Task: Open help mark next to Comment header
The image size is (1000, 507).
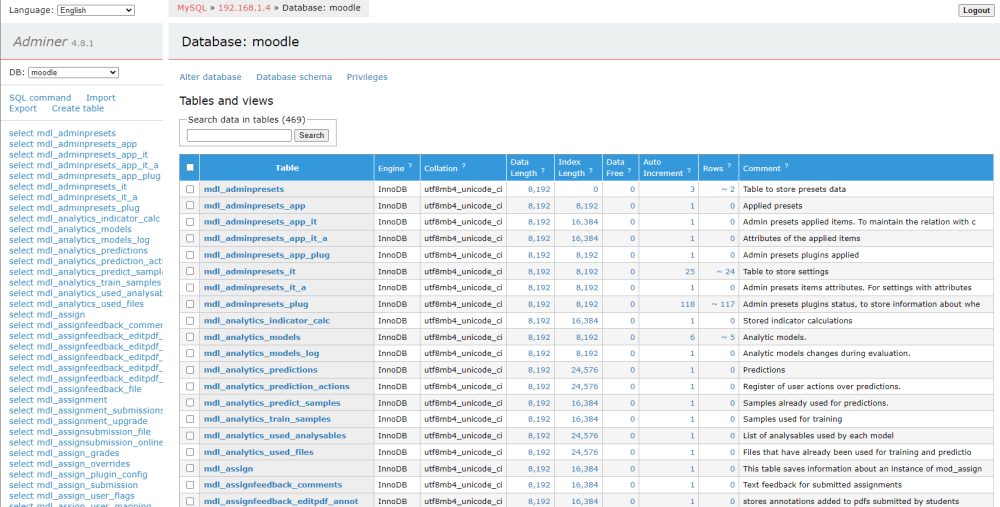Action: click(x=786, y=166)
